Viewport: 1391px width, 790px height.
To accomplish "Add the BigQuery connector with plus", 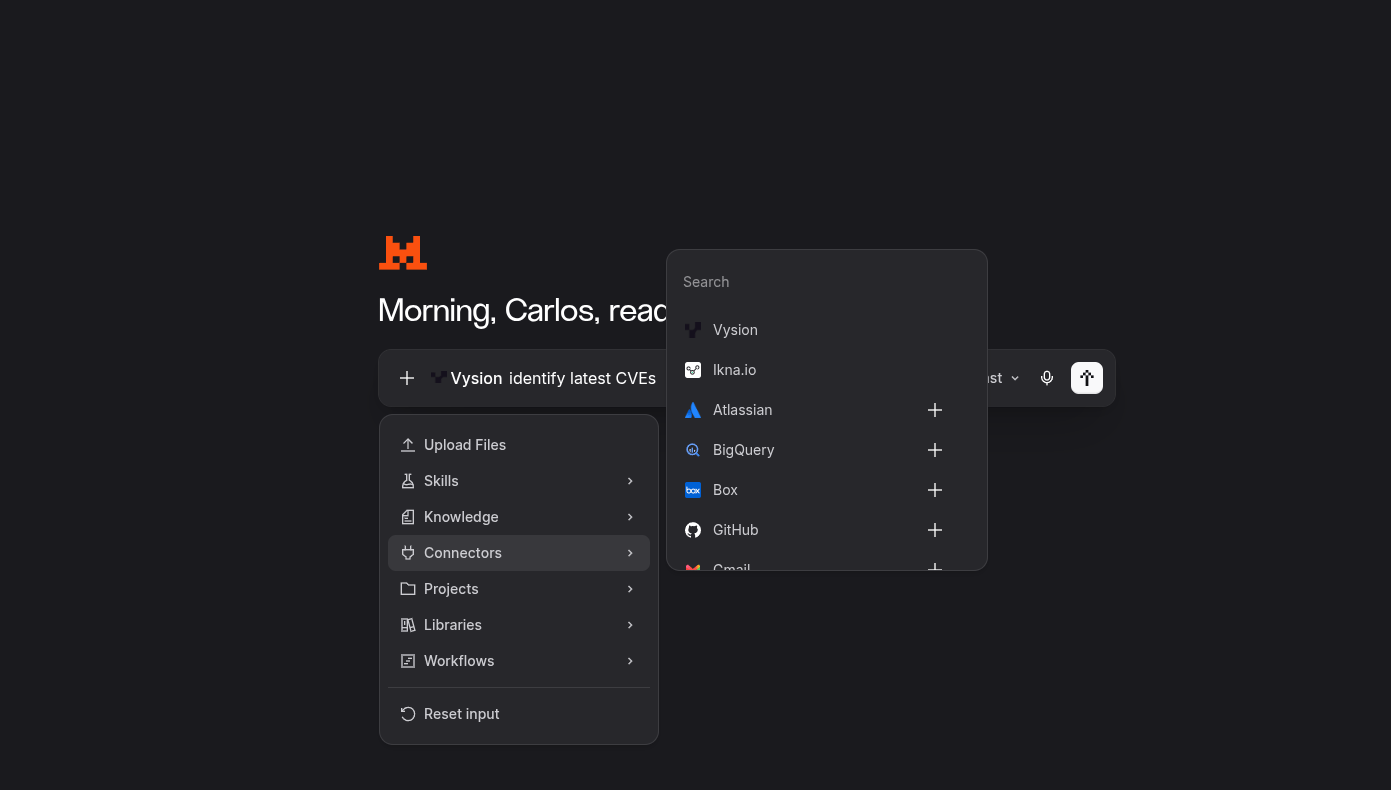I will pos(935,450).
